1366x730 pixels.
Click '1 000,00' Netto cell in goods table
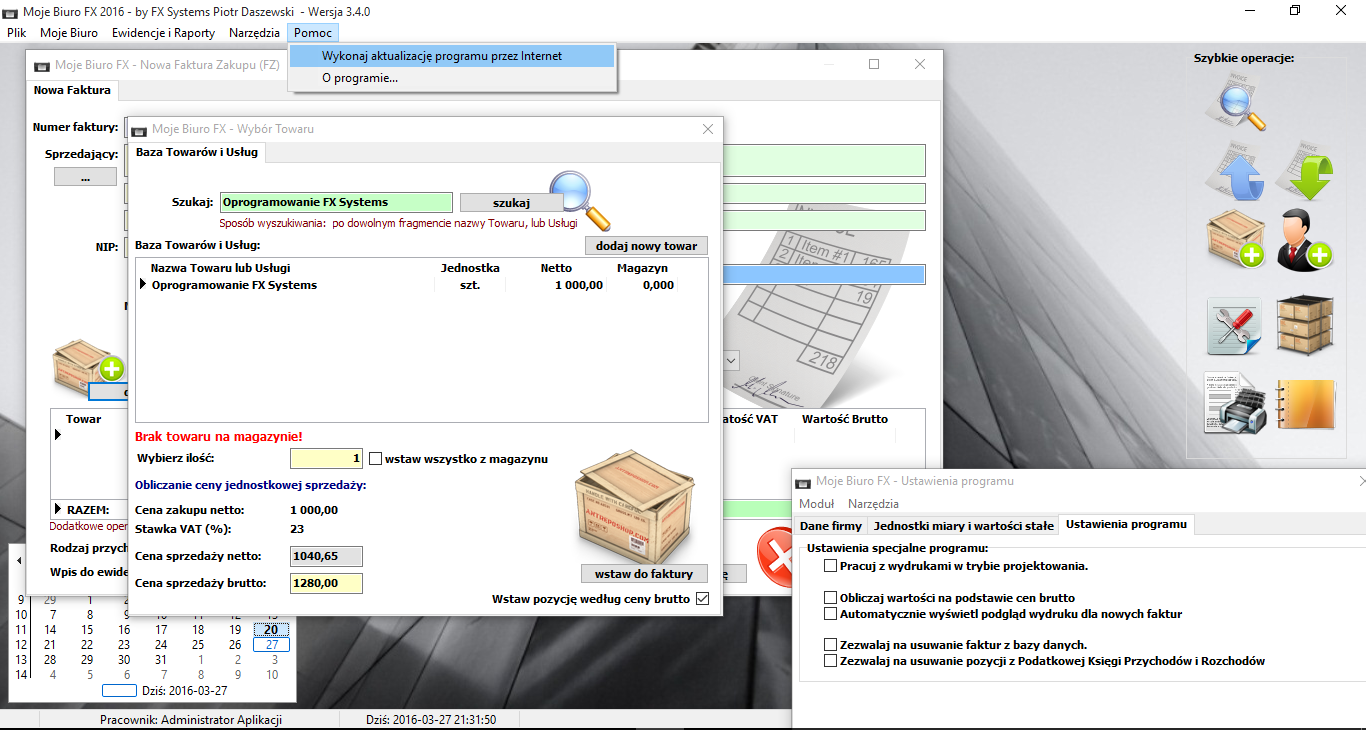click(578, 285)
